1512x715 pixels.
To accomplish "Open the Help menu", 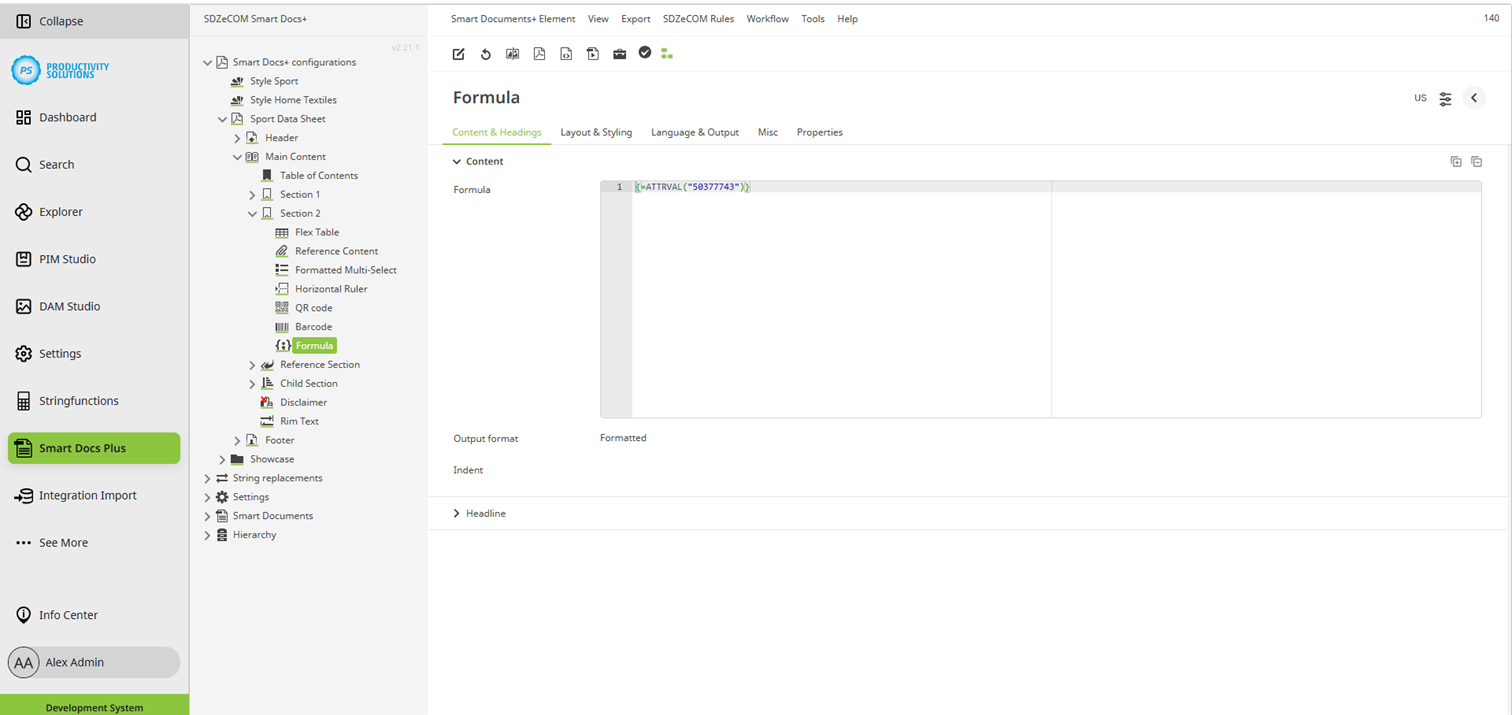I will tap(847, 19).
